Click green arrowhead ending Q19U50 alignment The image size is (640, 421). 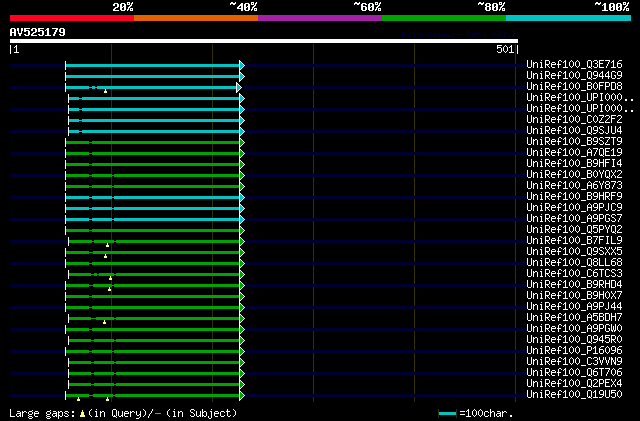242,396
